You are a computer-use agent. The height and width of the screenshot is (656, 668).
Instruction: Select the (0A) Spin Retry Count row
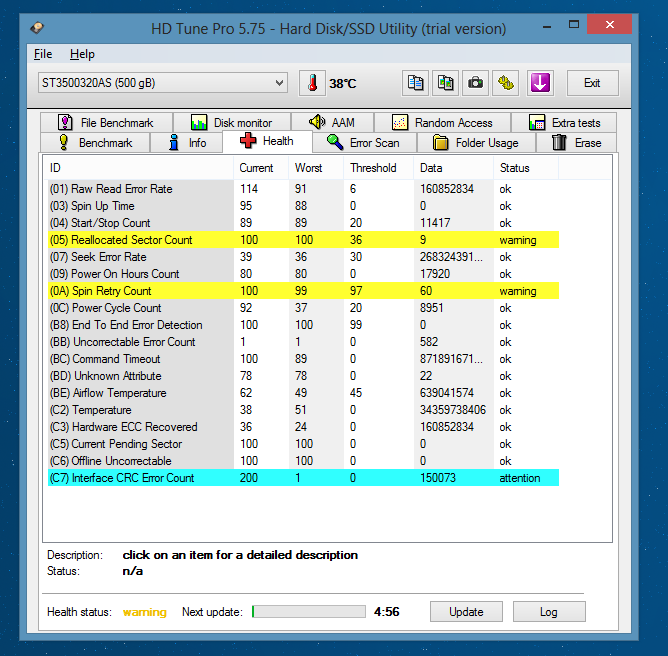pos(303,291)
